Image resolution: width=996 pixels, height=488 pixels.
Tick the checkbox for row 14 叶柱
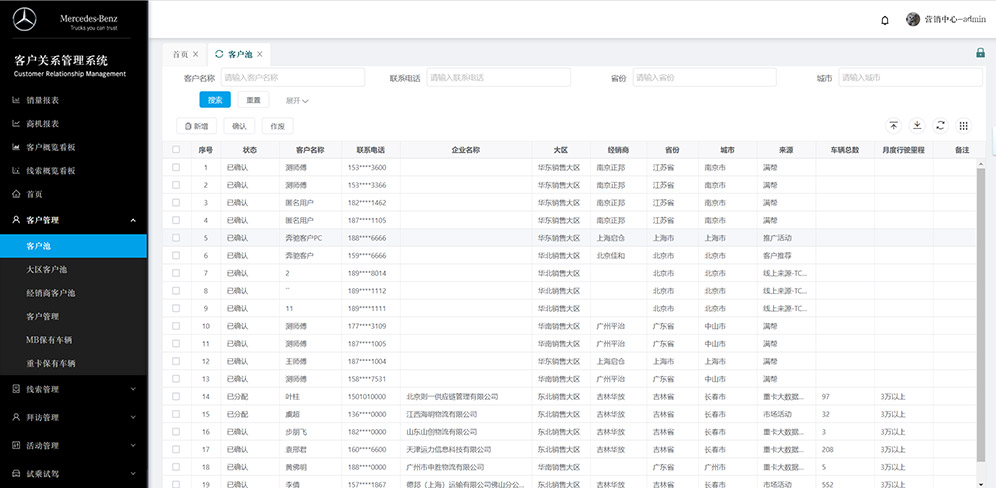click(176, 397)
